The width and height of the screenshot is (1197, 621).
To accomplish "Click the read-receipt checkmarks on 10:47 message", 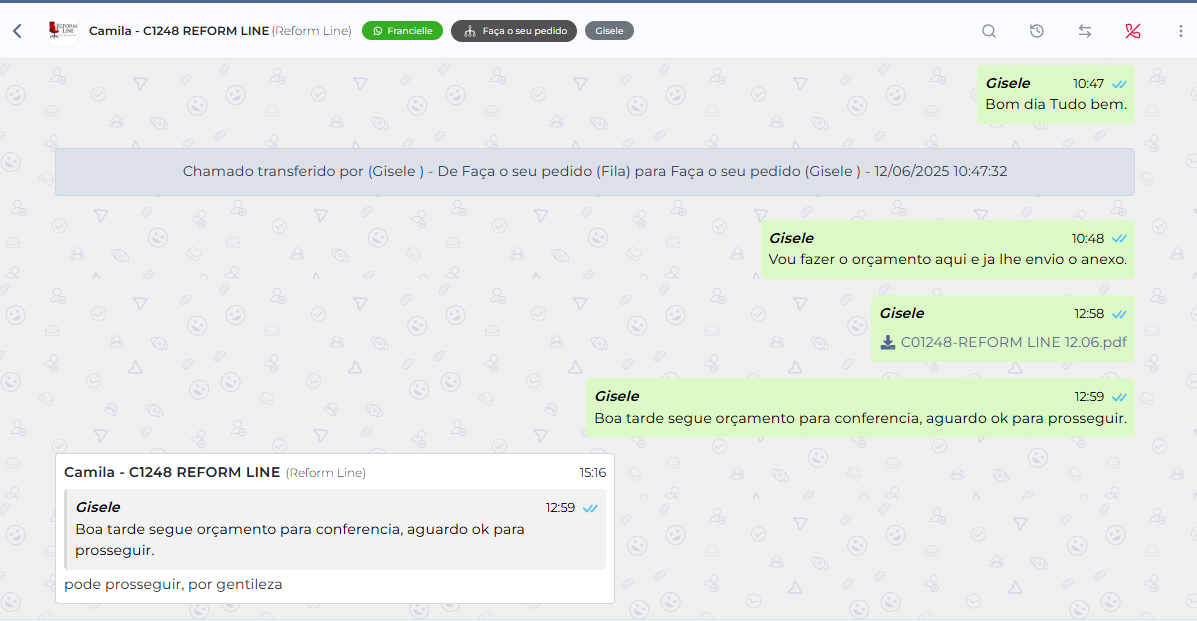I will [x=1119, y=84].
